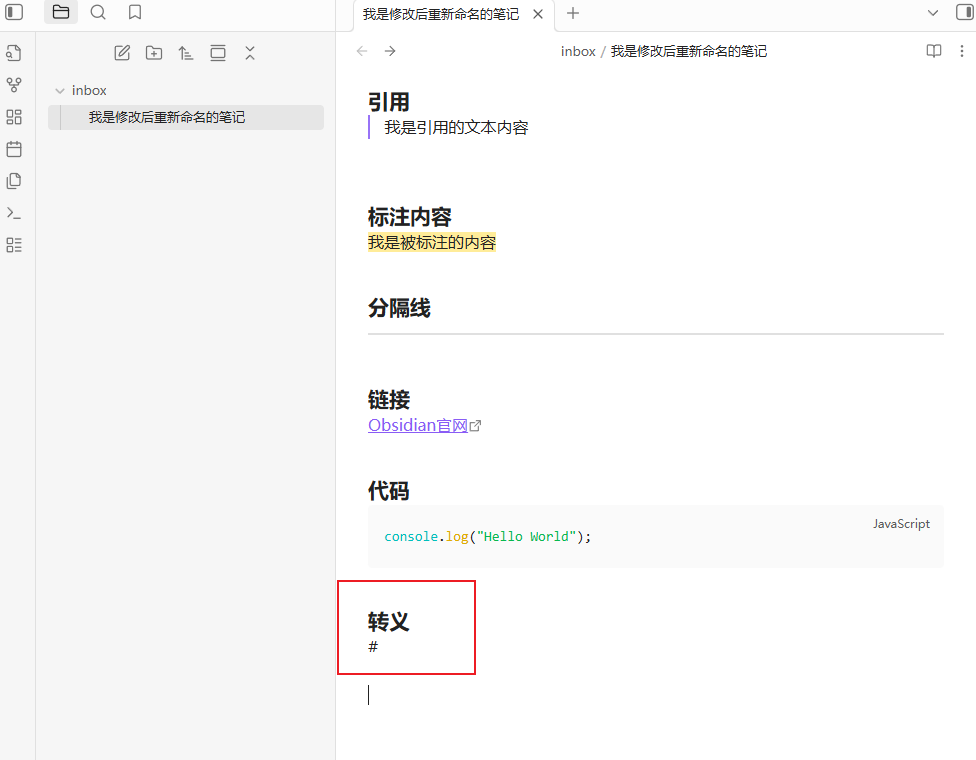Open graph view from ribbon

tap(14, 85)
